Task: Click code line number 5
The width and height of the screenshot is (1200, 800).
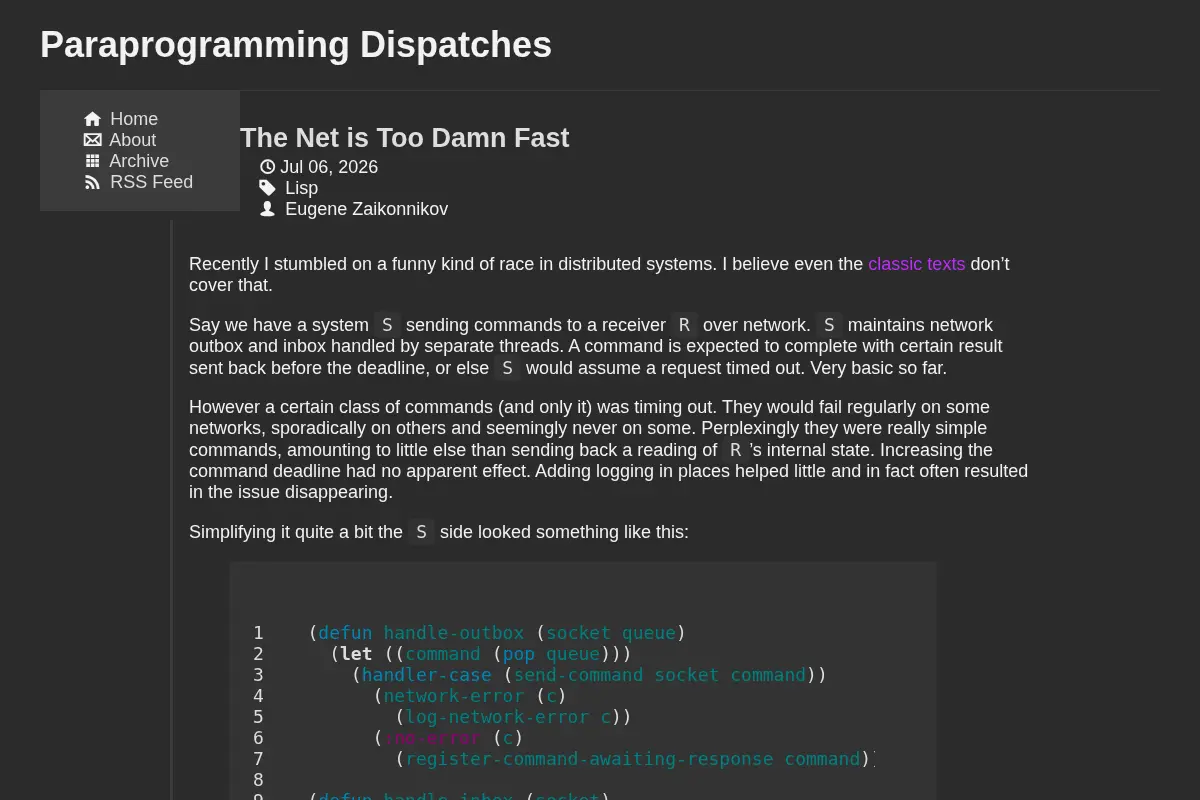Action: pyautogui.click(x=258, y=717)
